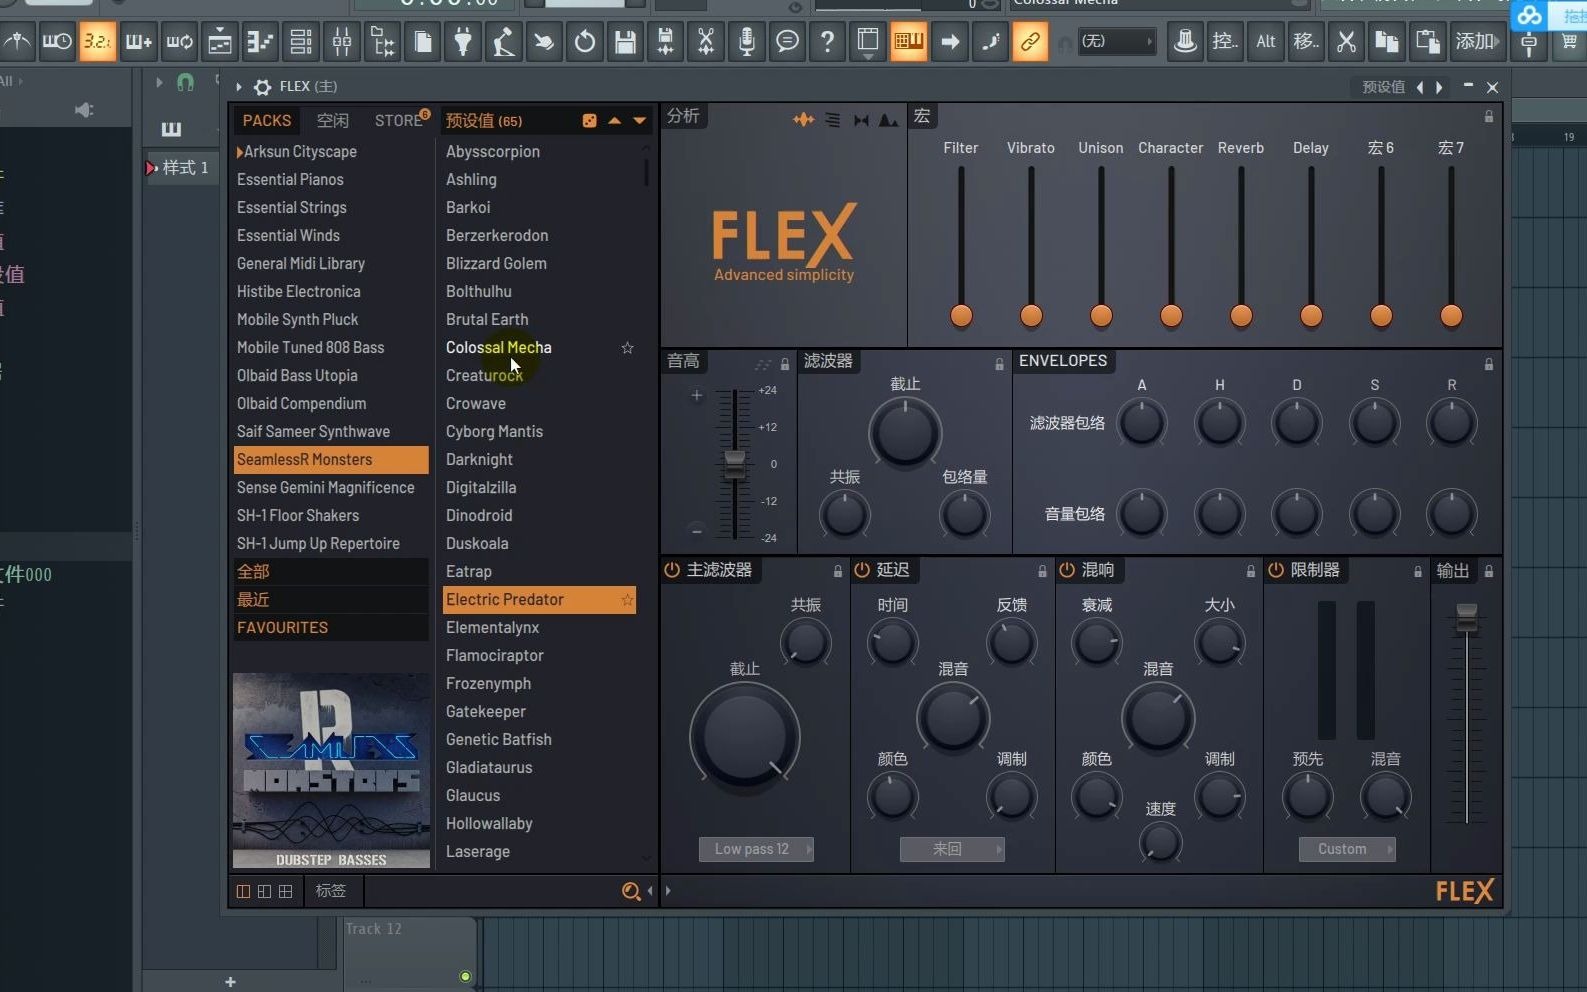Click the Filter macro slider handle
Viewport: 1587px width, 992px height.
point(961,316)
